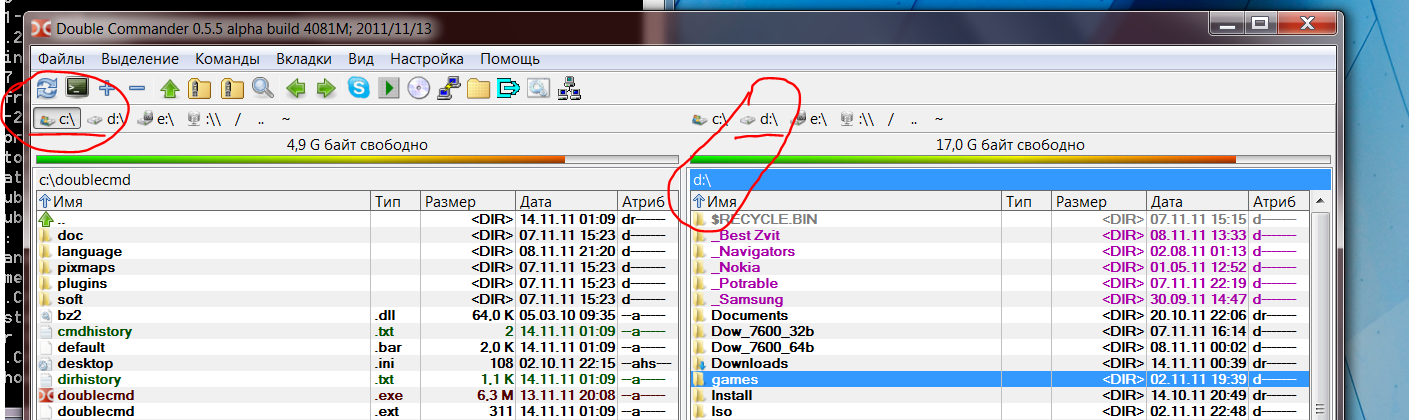Open the Настройка menu
1409x420 pixels.
pos(426,59)
